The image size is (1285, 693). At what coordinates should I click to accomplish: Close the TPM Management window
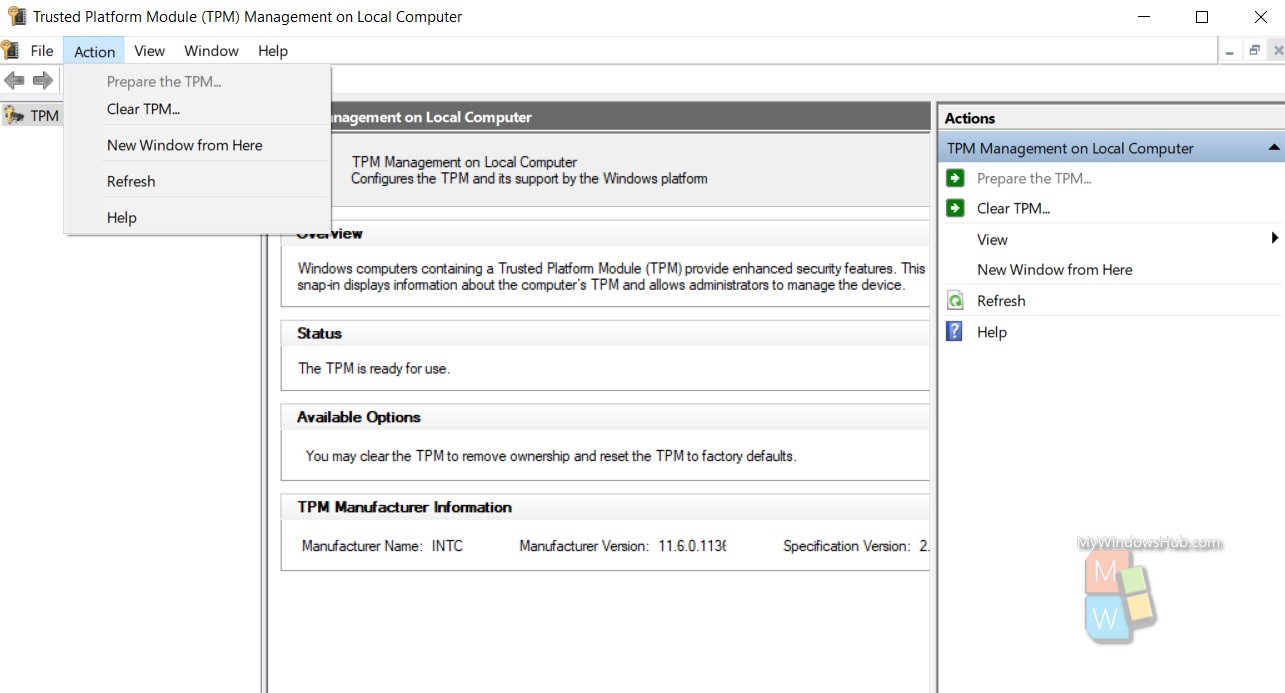[1260, 17]
